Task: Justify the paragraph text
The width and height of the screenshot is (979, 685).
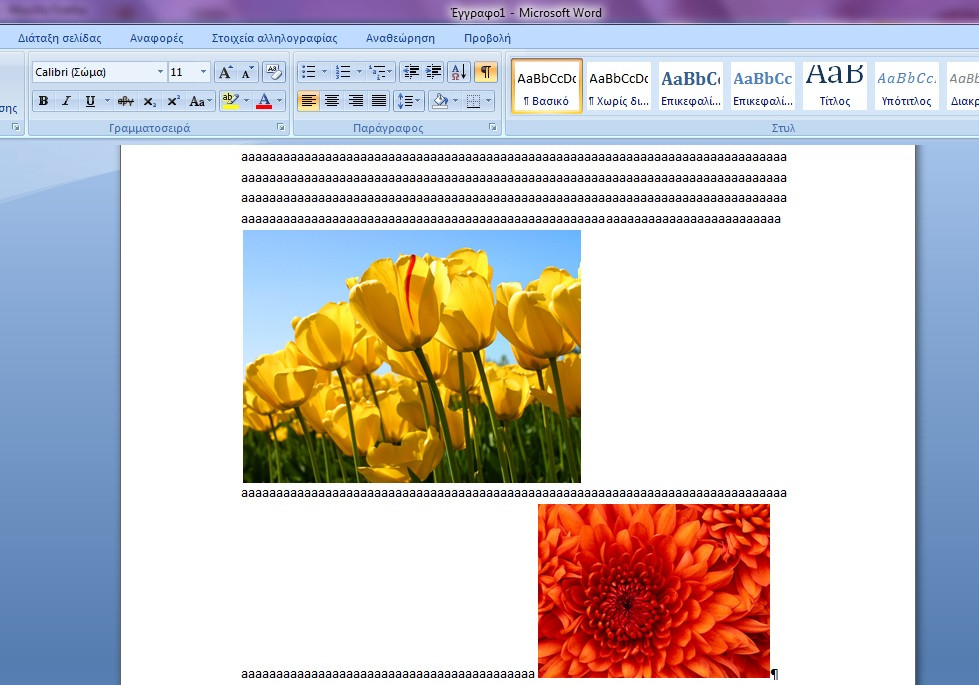Action: (x=379, y=101)
